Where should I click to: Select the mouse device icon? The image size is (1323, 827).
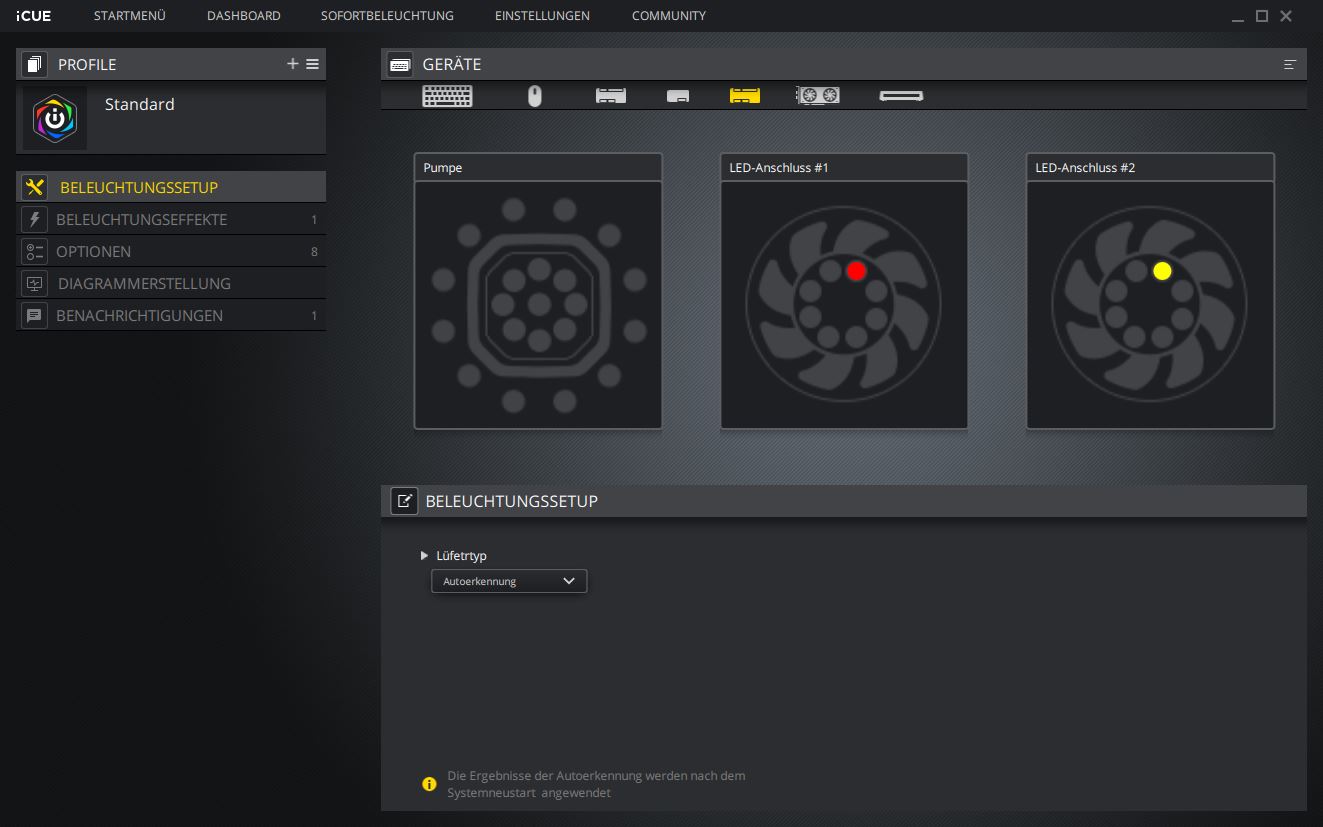coord(535,96)
